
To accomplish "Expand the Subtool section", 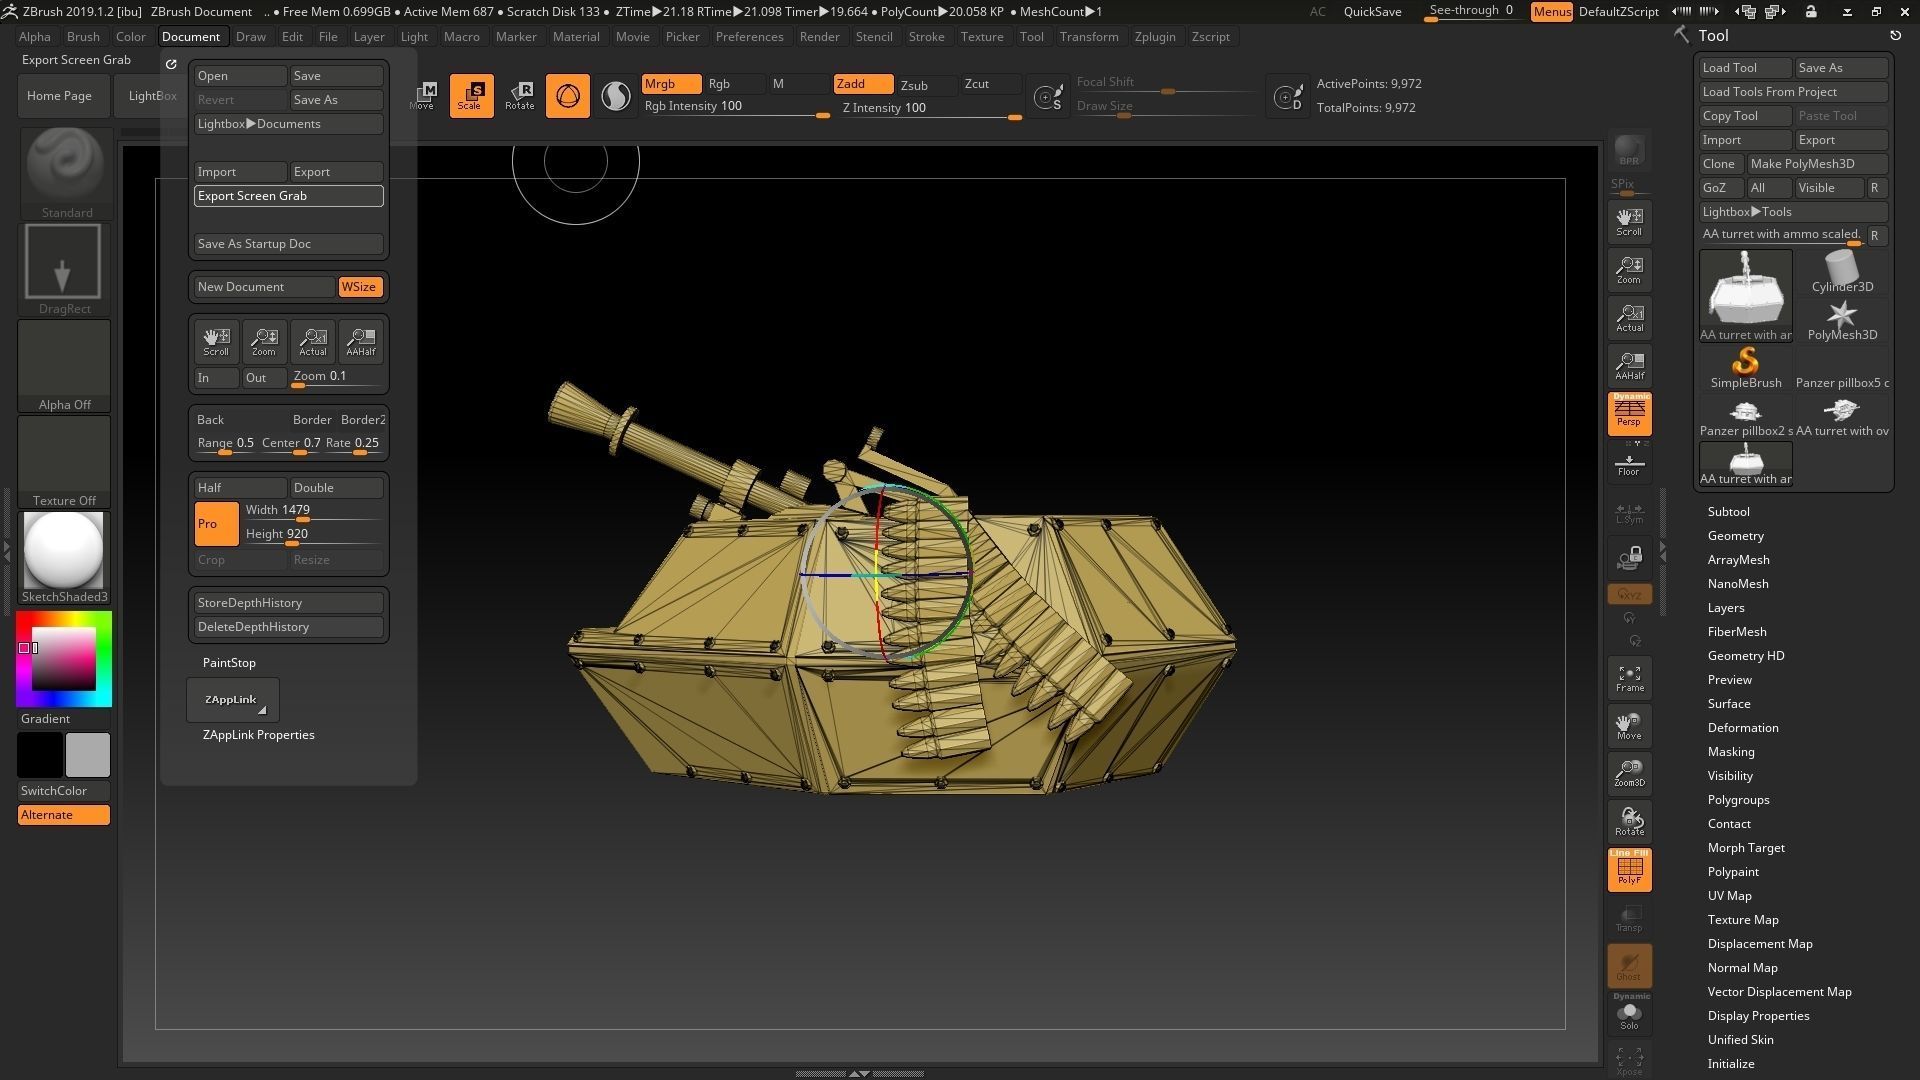I will pyautogui.click(x=1728, y=512).
